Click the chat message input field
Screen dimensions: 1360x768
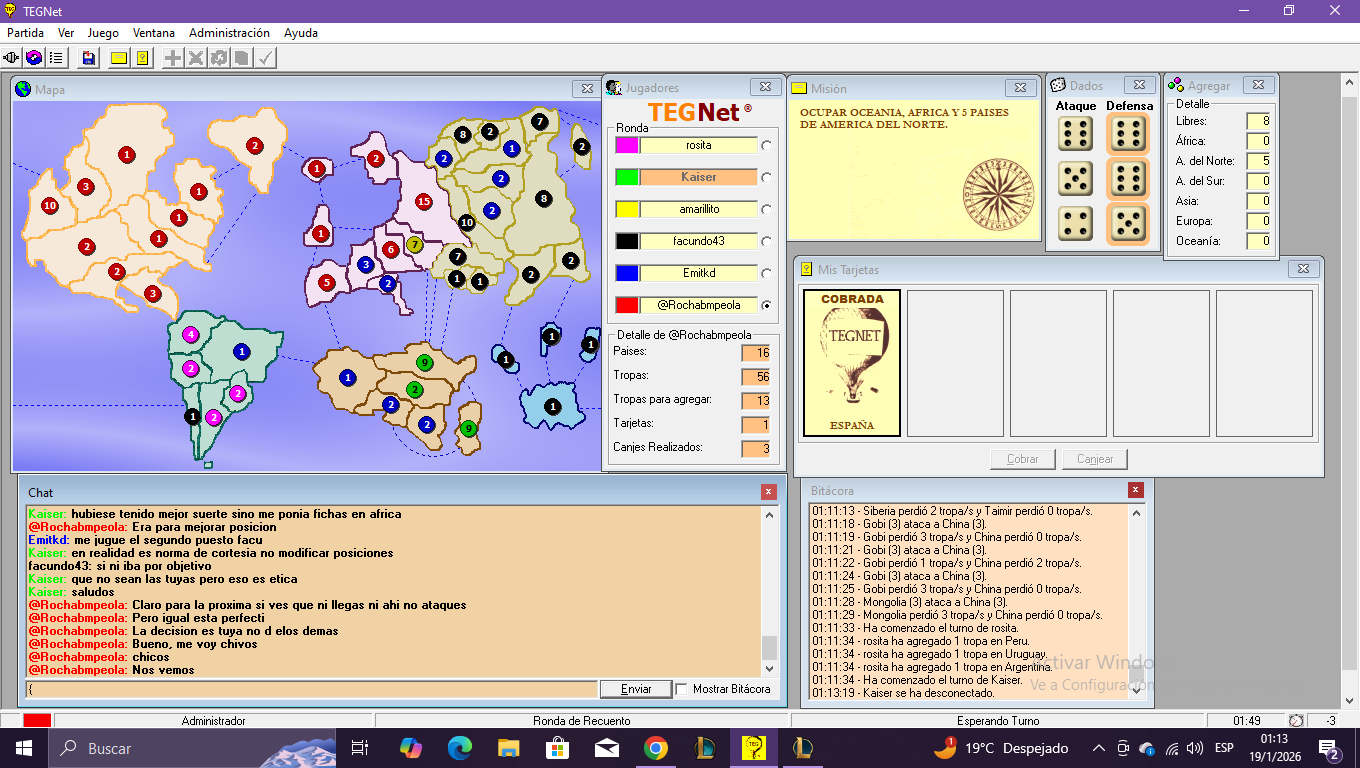310,689
